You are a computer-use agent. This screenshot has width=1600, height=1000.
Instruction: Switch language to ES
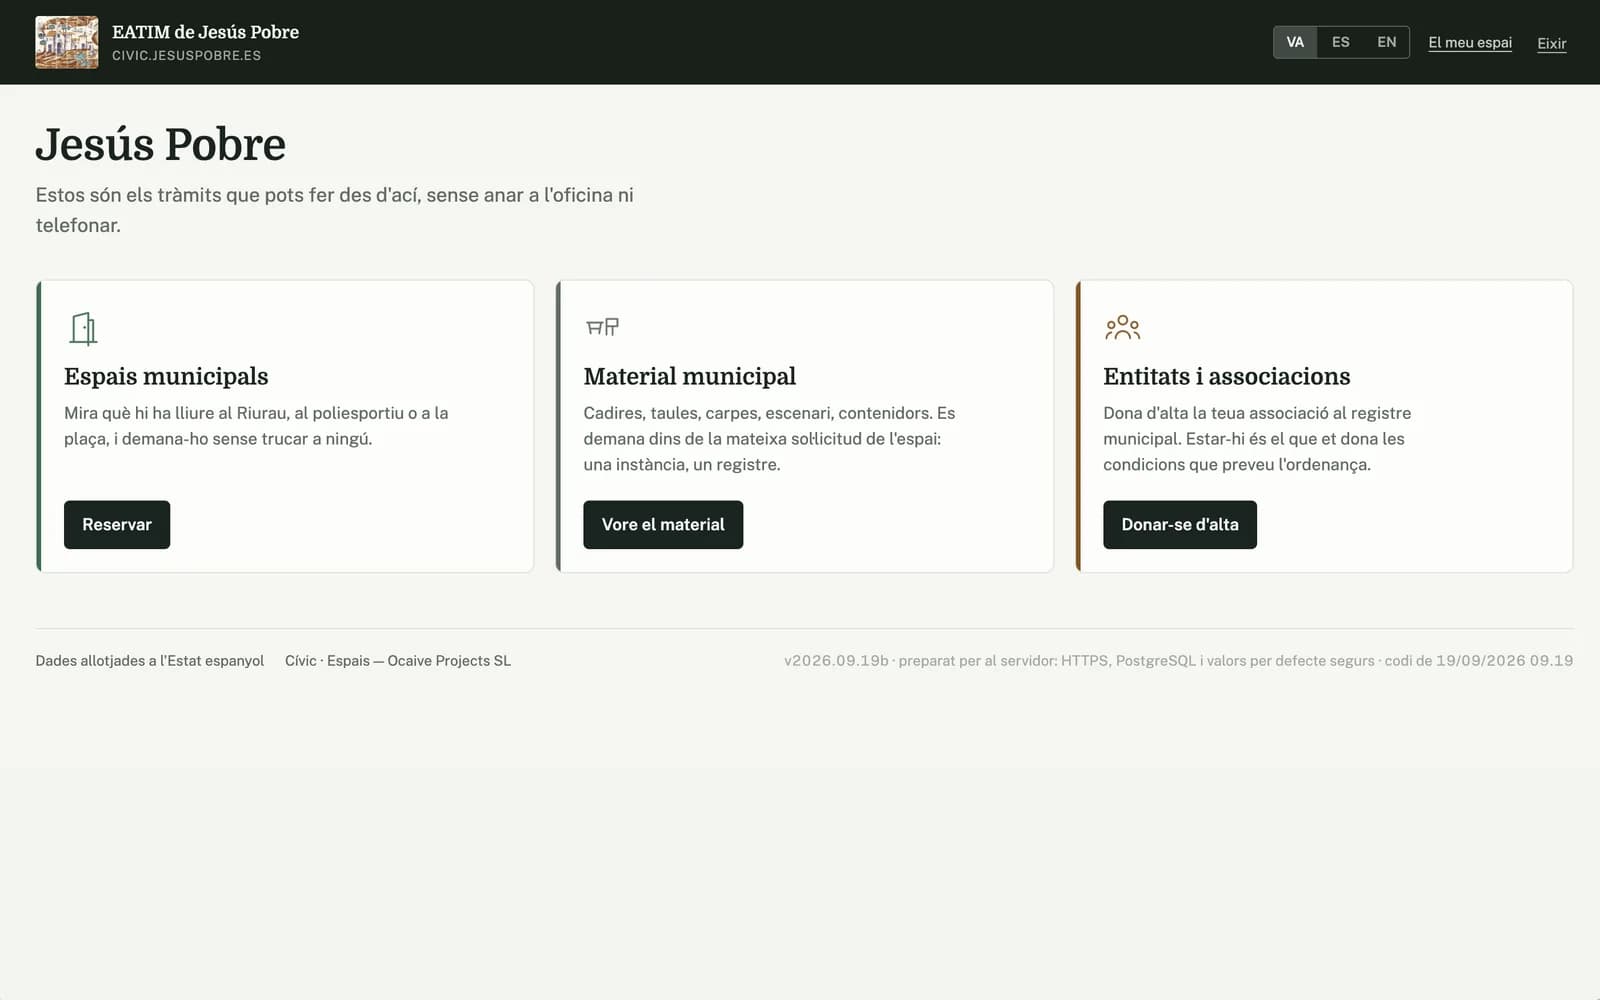[1341, 42]
